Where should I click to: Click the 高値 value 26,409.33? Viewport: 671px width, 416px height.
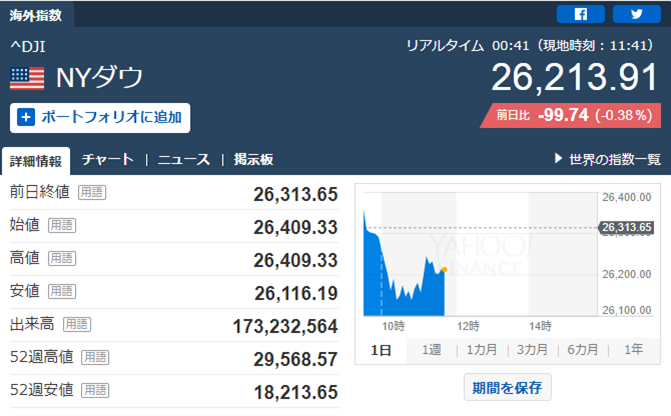296,260
